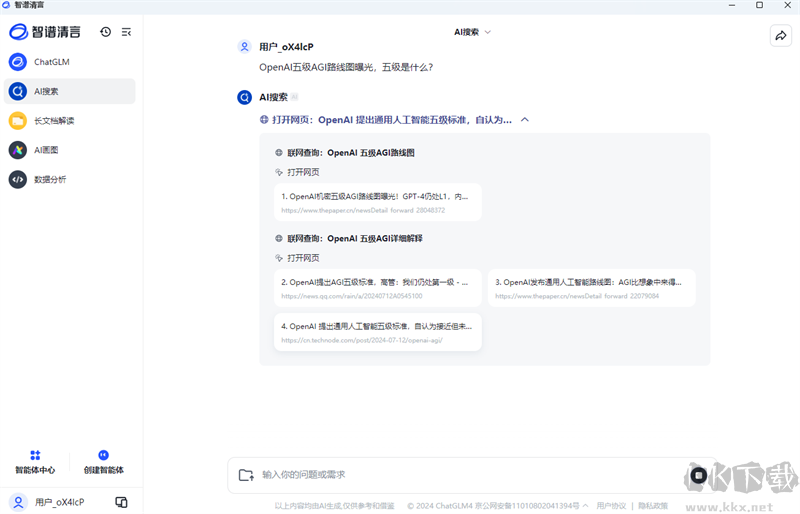Click the 数据分析 code icon
800x514 pixels.
18,180
